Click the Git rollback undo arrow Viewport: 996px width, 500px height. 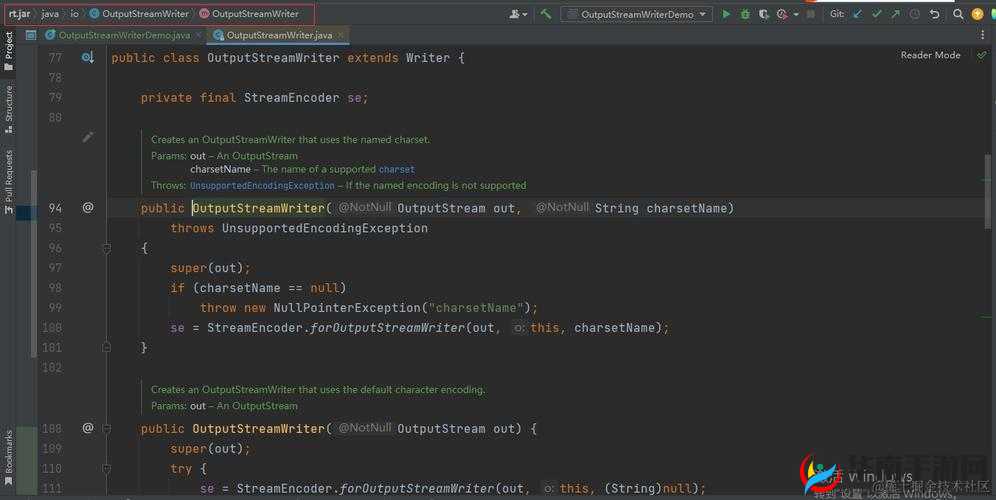935,14
